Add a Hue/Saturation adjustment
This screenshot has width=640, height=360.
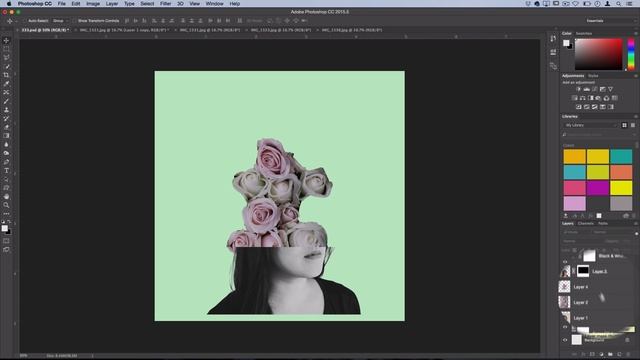coord(574,98)
